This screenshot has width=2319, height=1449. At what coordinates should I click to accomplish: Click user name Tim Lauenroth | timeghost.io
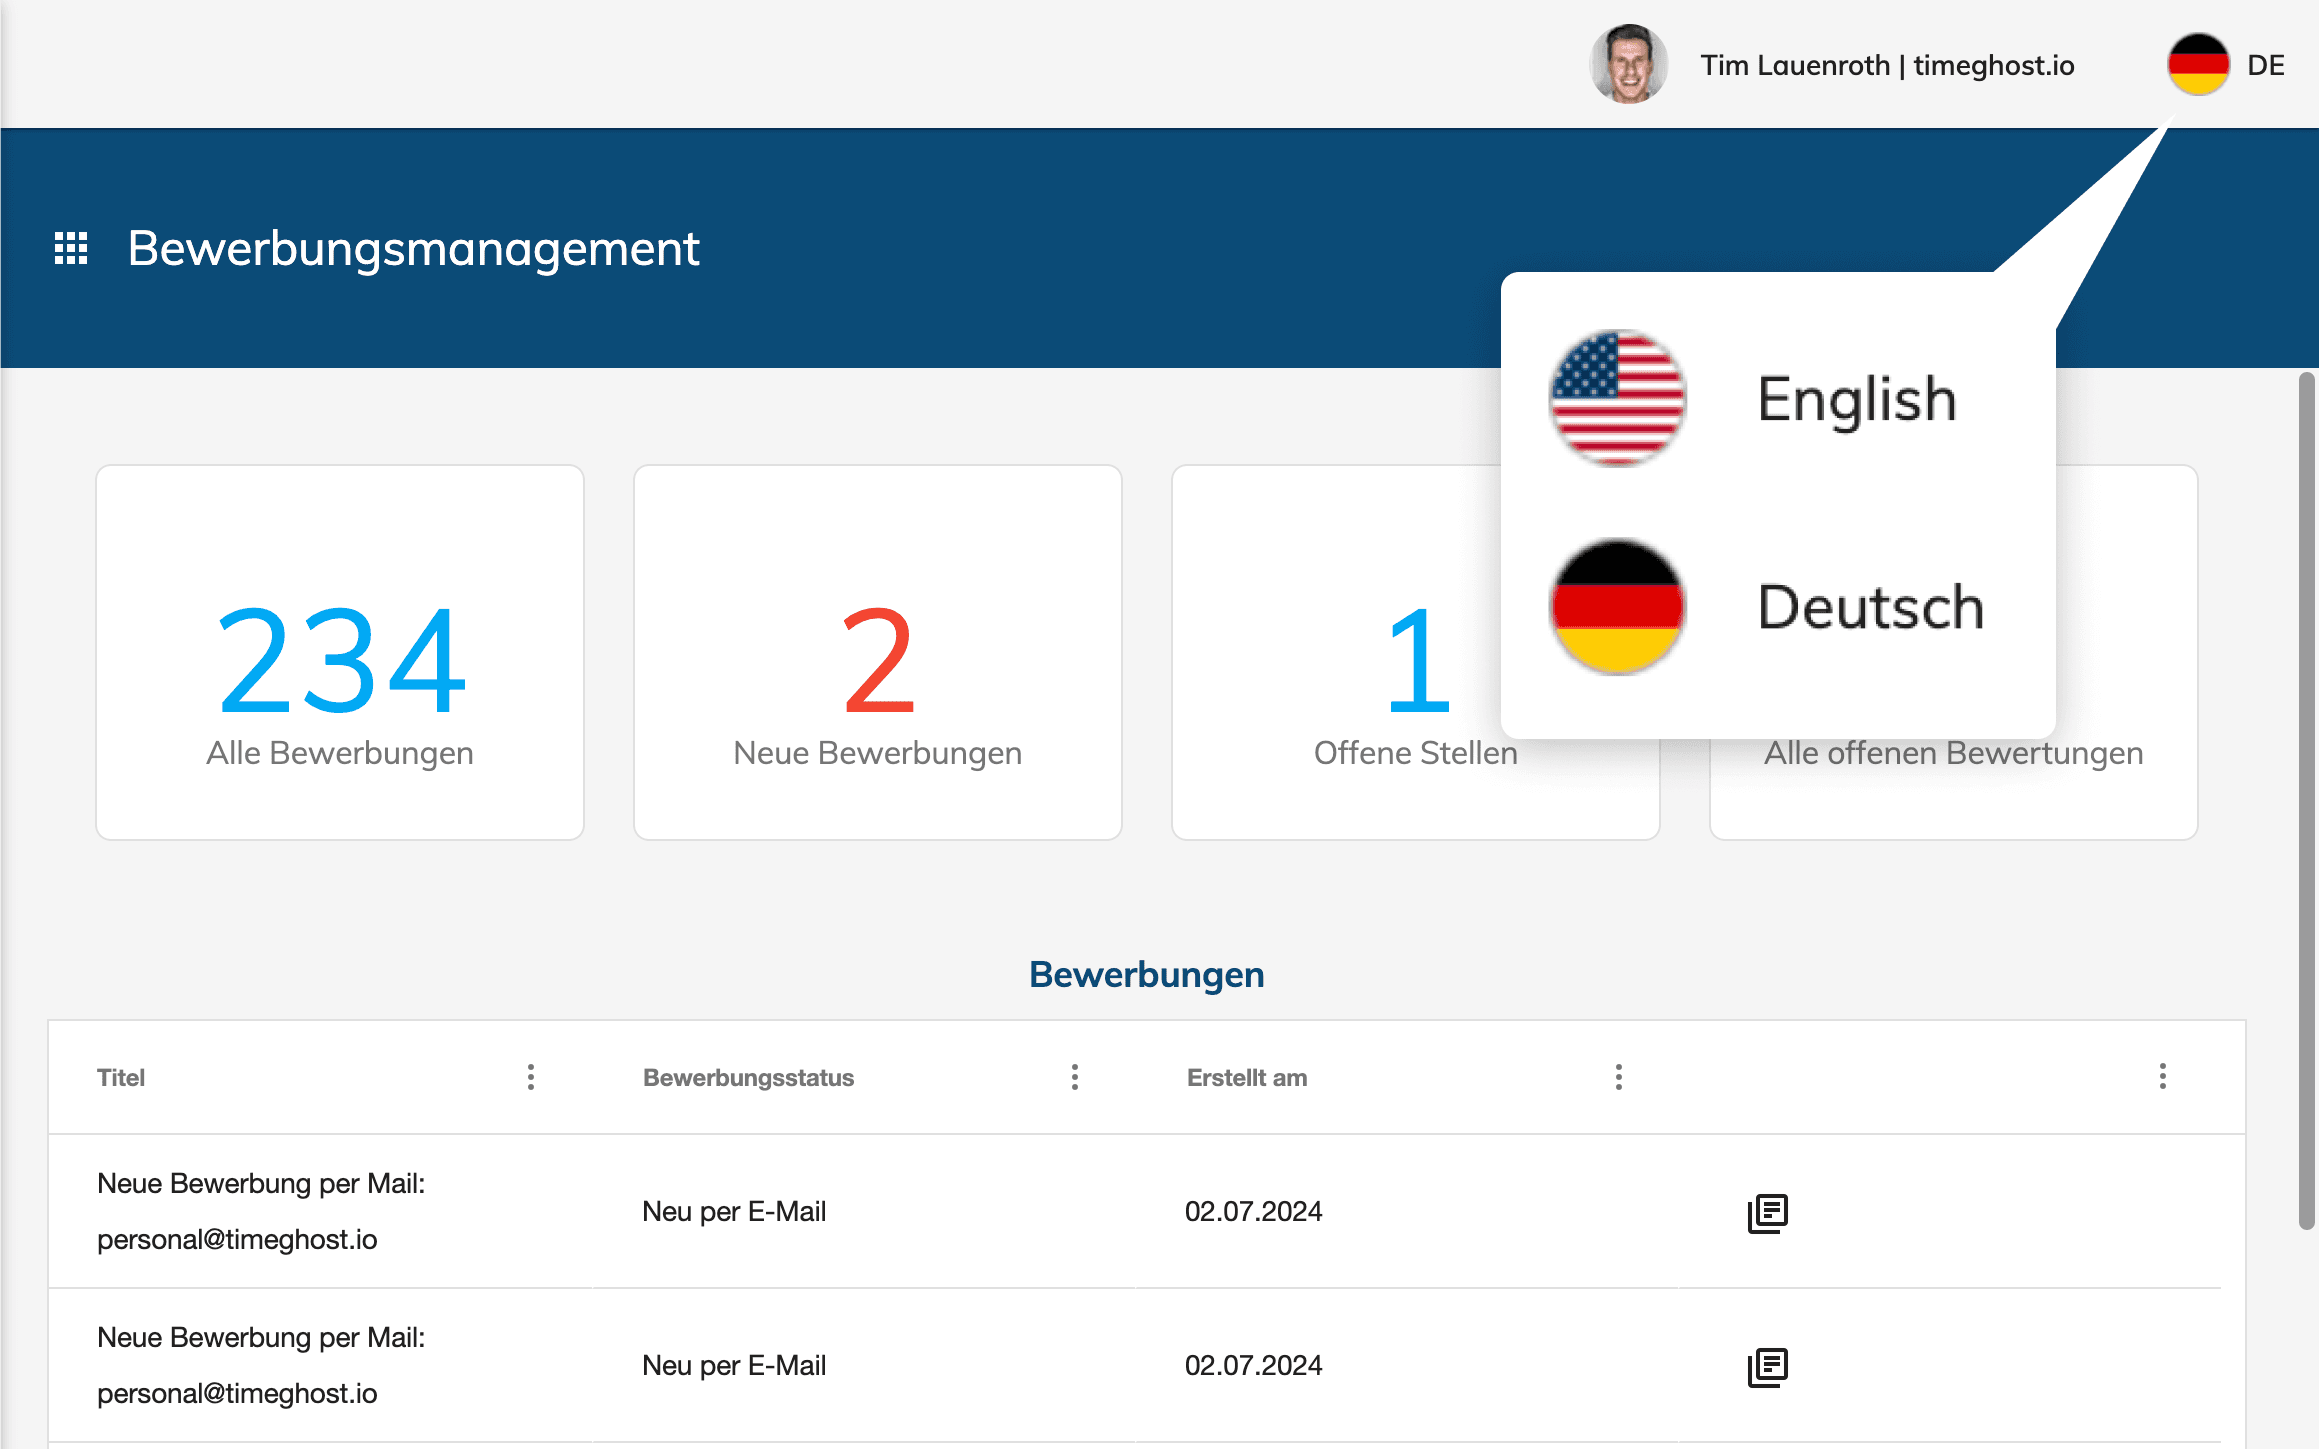(x=1887, y=66)
